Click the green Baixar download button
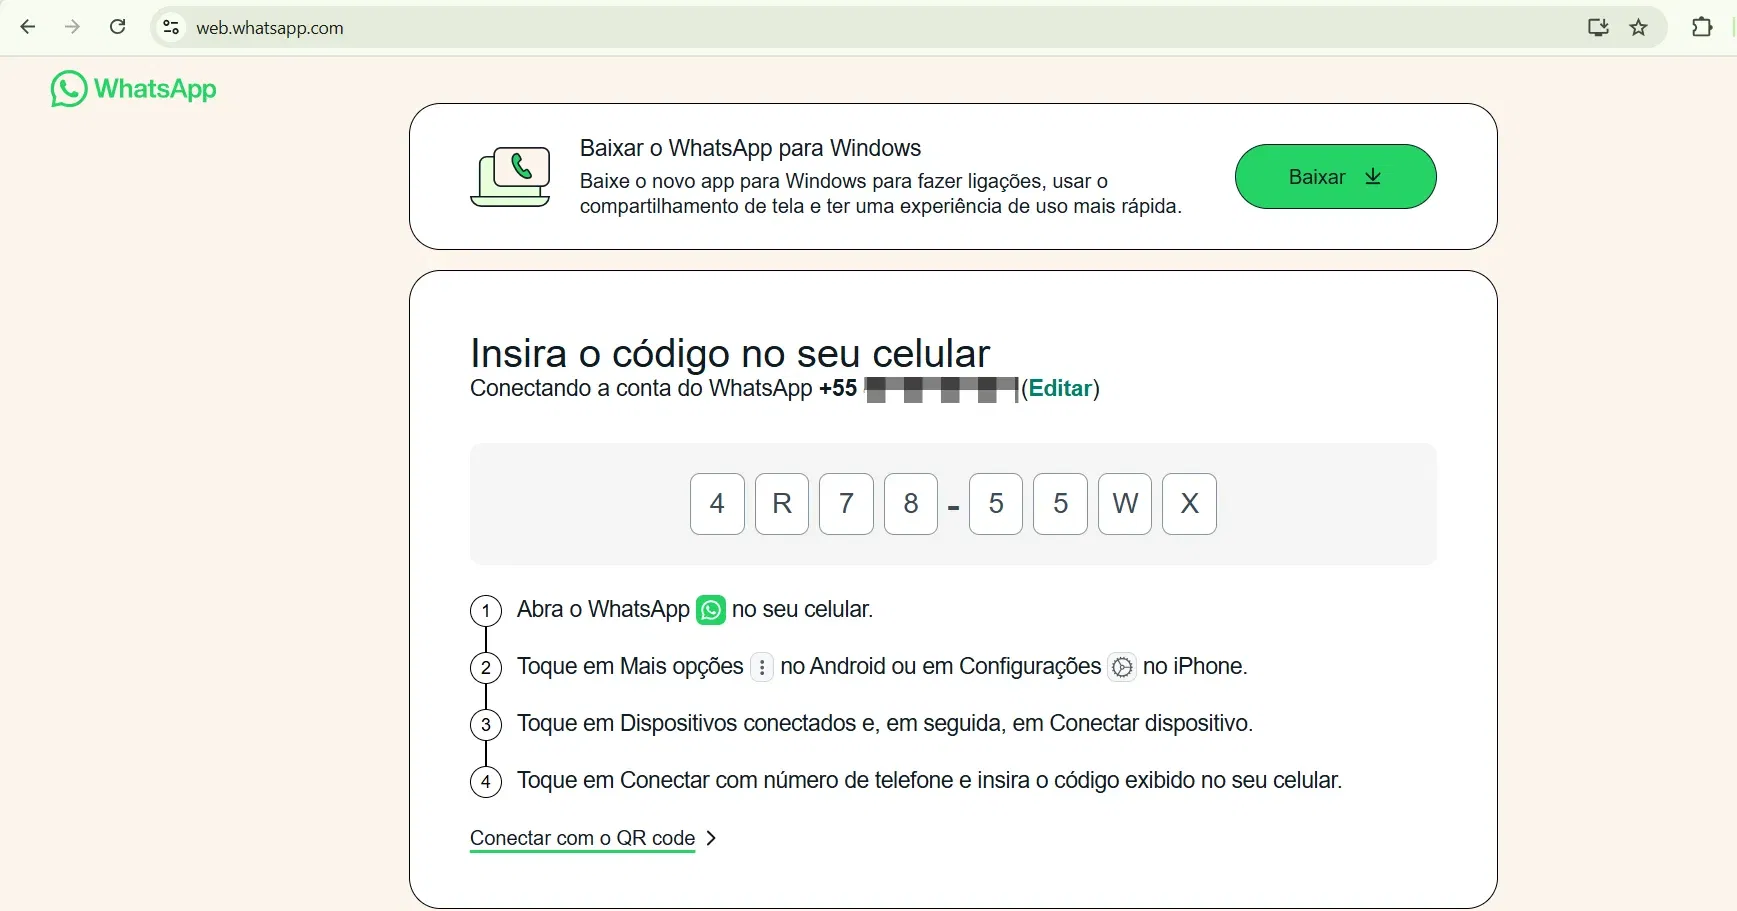 pos(1335,177)
